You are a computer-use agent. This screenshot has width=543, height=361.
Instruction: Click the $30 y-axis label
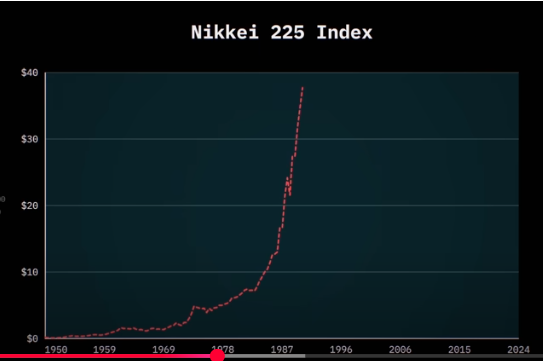(x=29, y=139)
